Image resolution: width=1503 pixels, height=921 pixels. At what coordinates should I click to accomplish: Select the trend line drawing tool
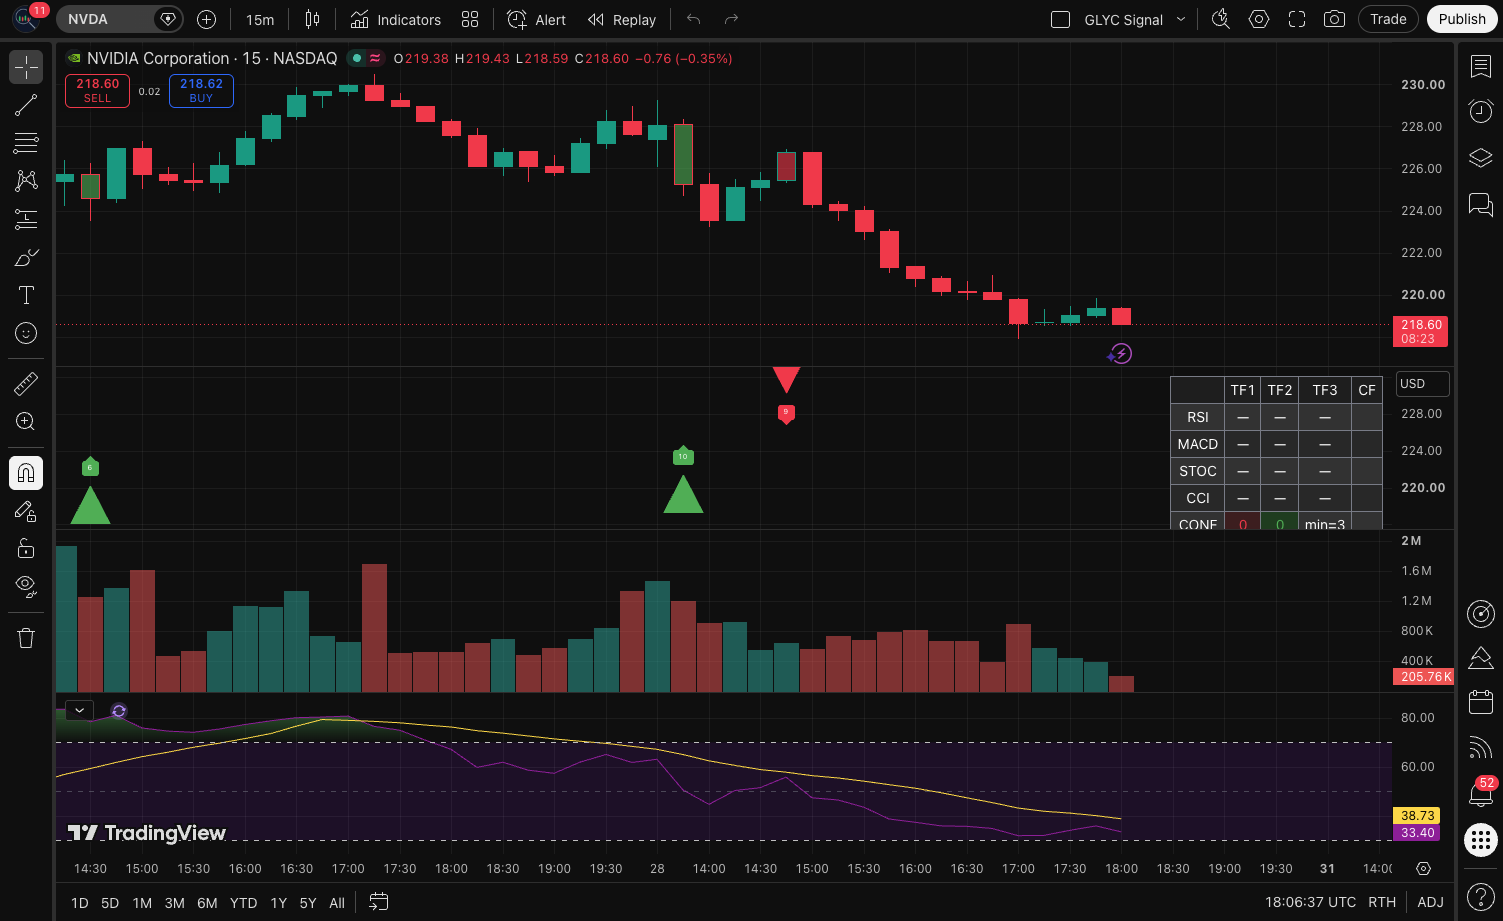(26, 105)
